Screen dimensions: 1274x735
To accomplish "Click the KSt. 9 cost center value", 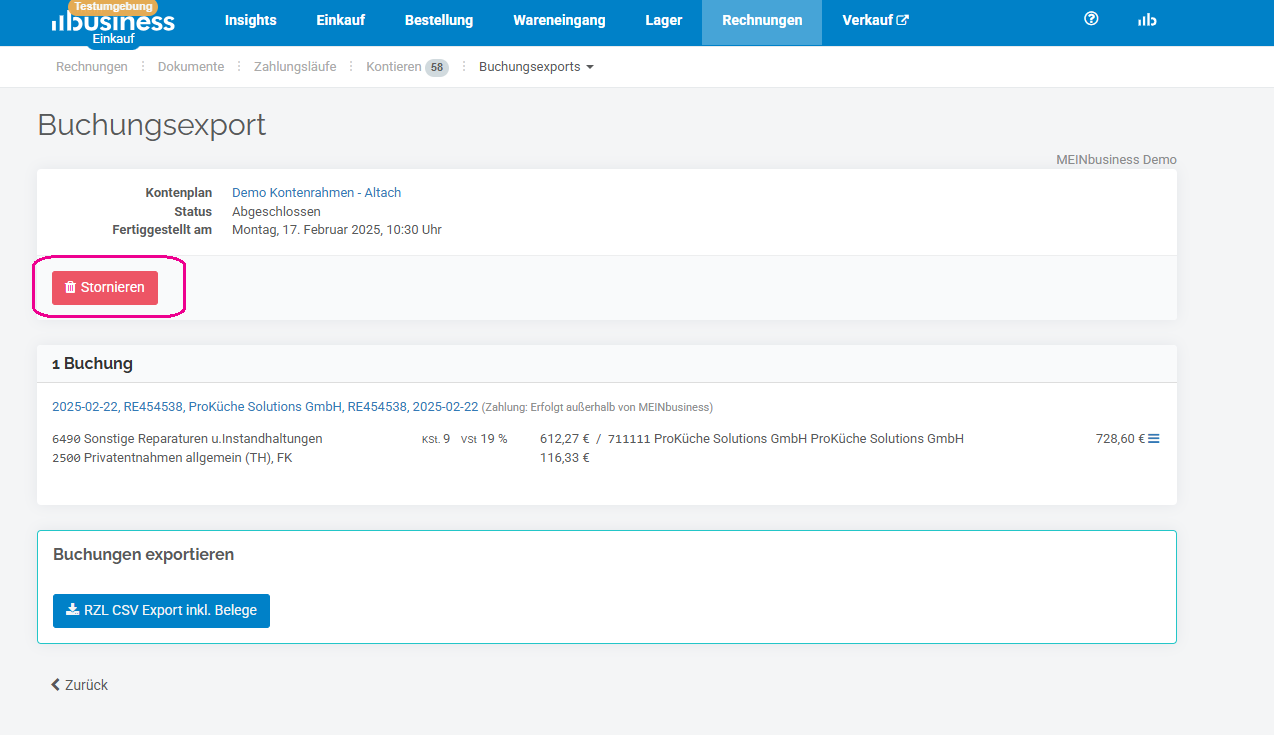I will pyautogui.click(x=436, y=439).
